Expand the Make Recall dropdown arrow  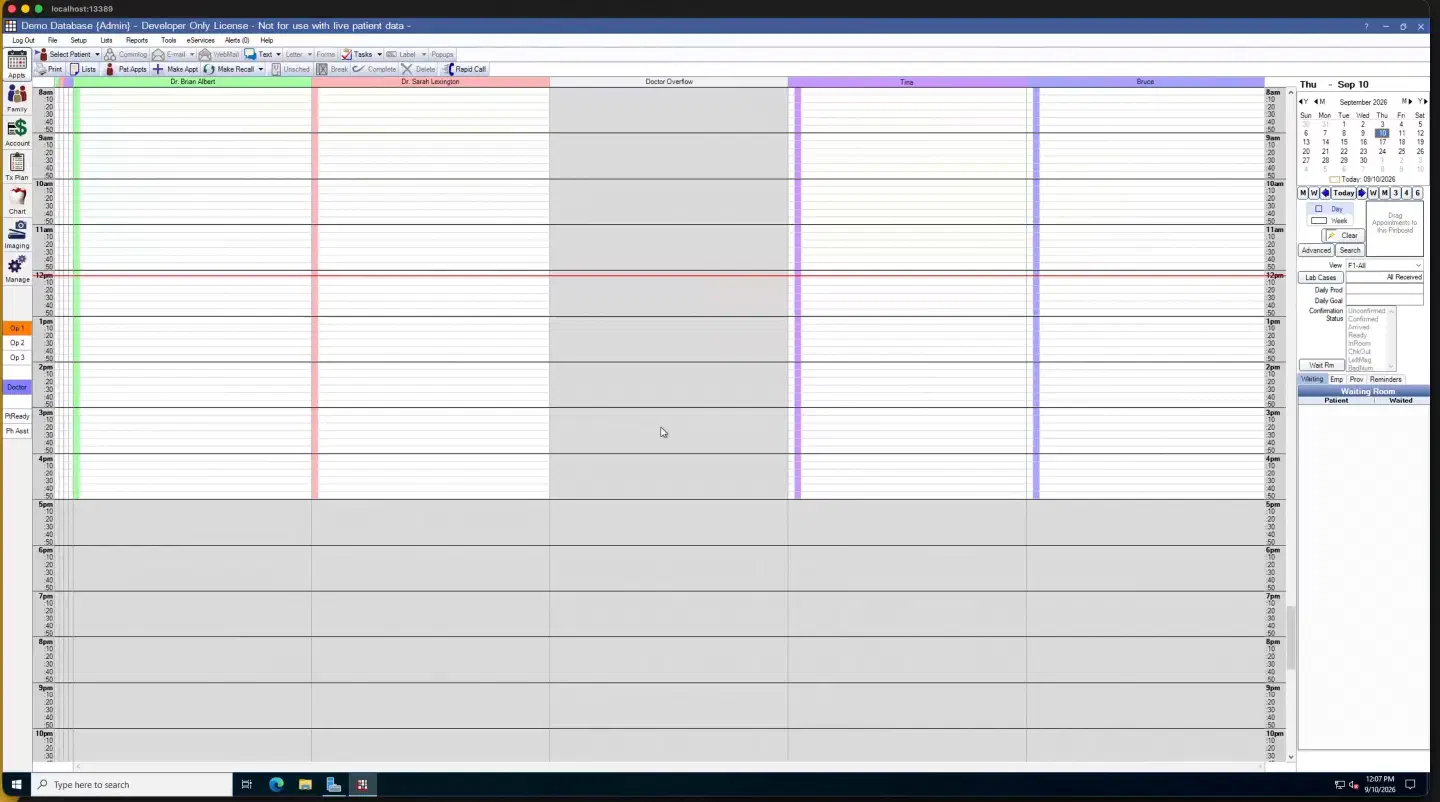pyautogui.click(x=261, y=69)
